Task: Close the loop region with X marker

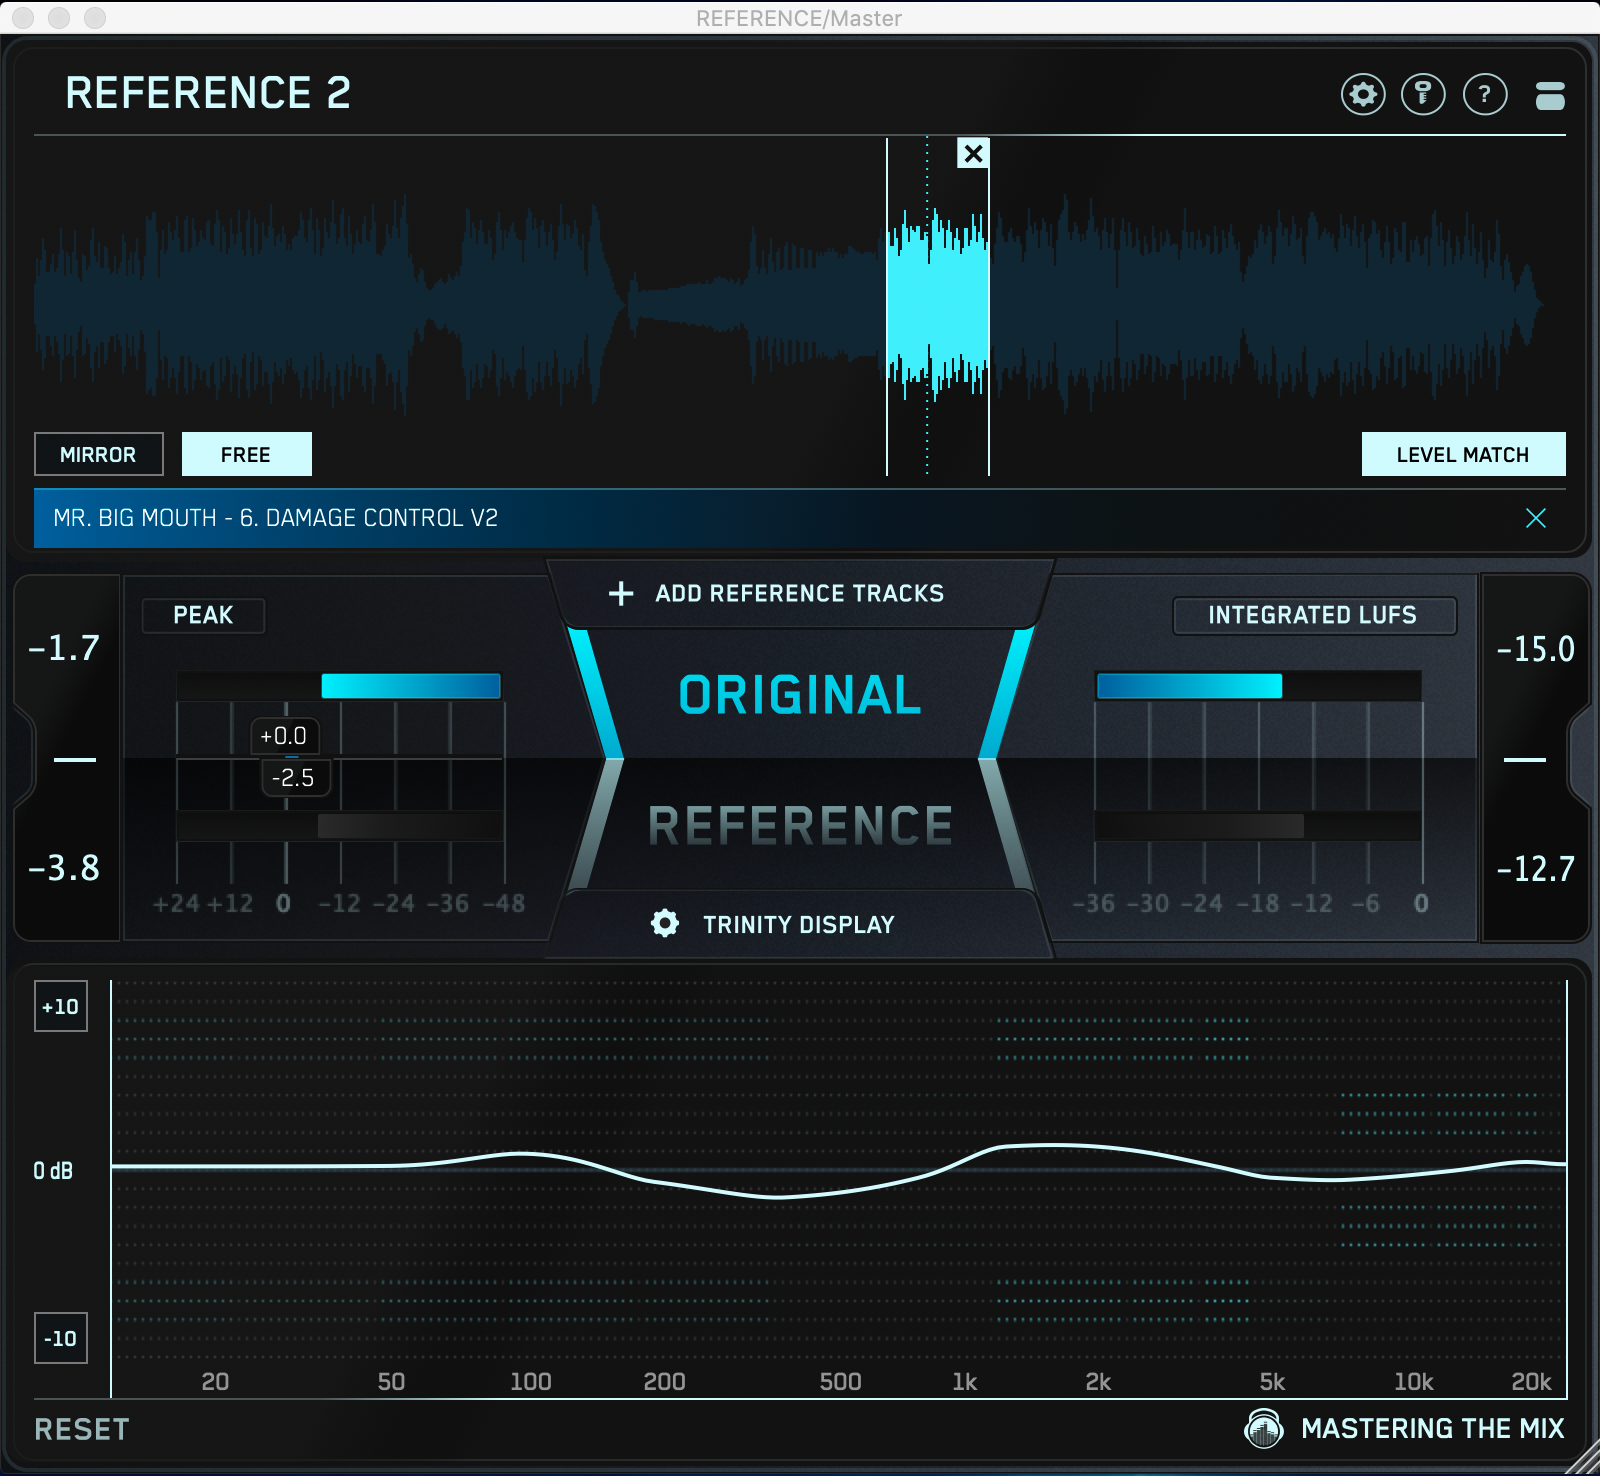Action: (x=973, y=153)
